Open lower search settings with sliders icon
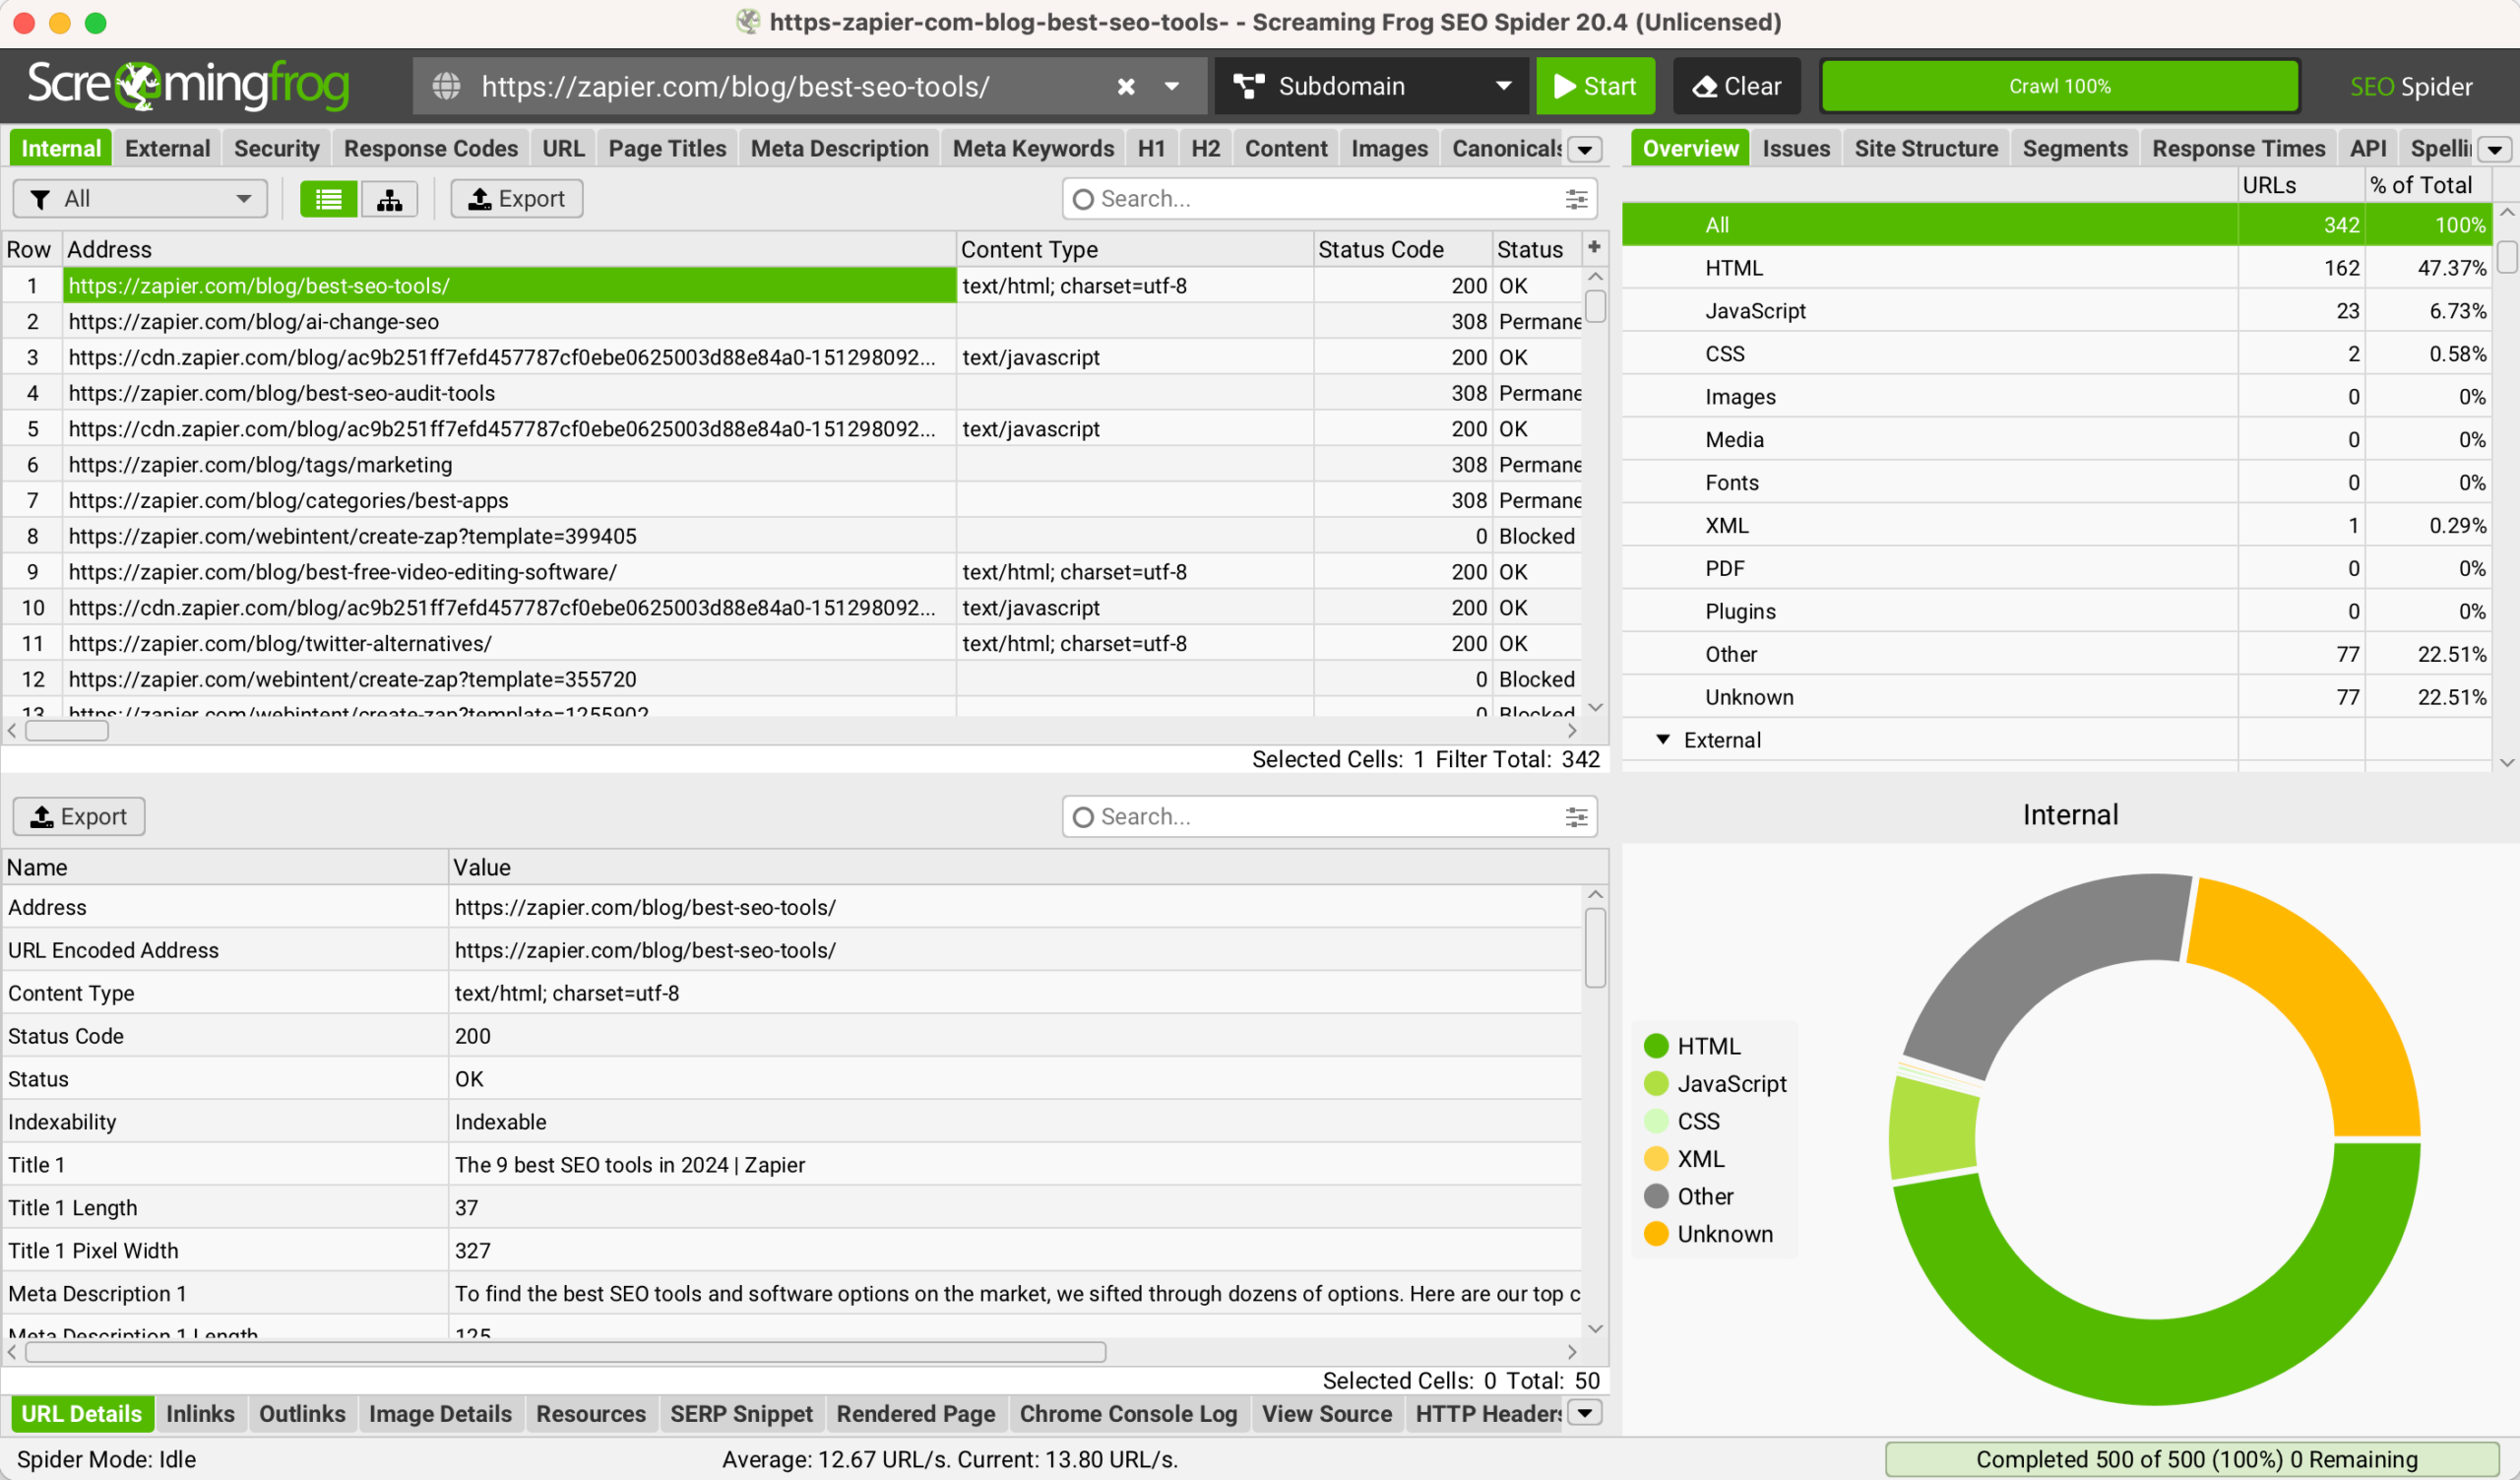The height and width of the screenshot is (1480, 2520). coord(1576,816)
